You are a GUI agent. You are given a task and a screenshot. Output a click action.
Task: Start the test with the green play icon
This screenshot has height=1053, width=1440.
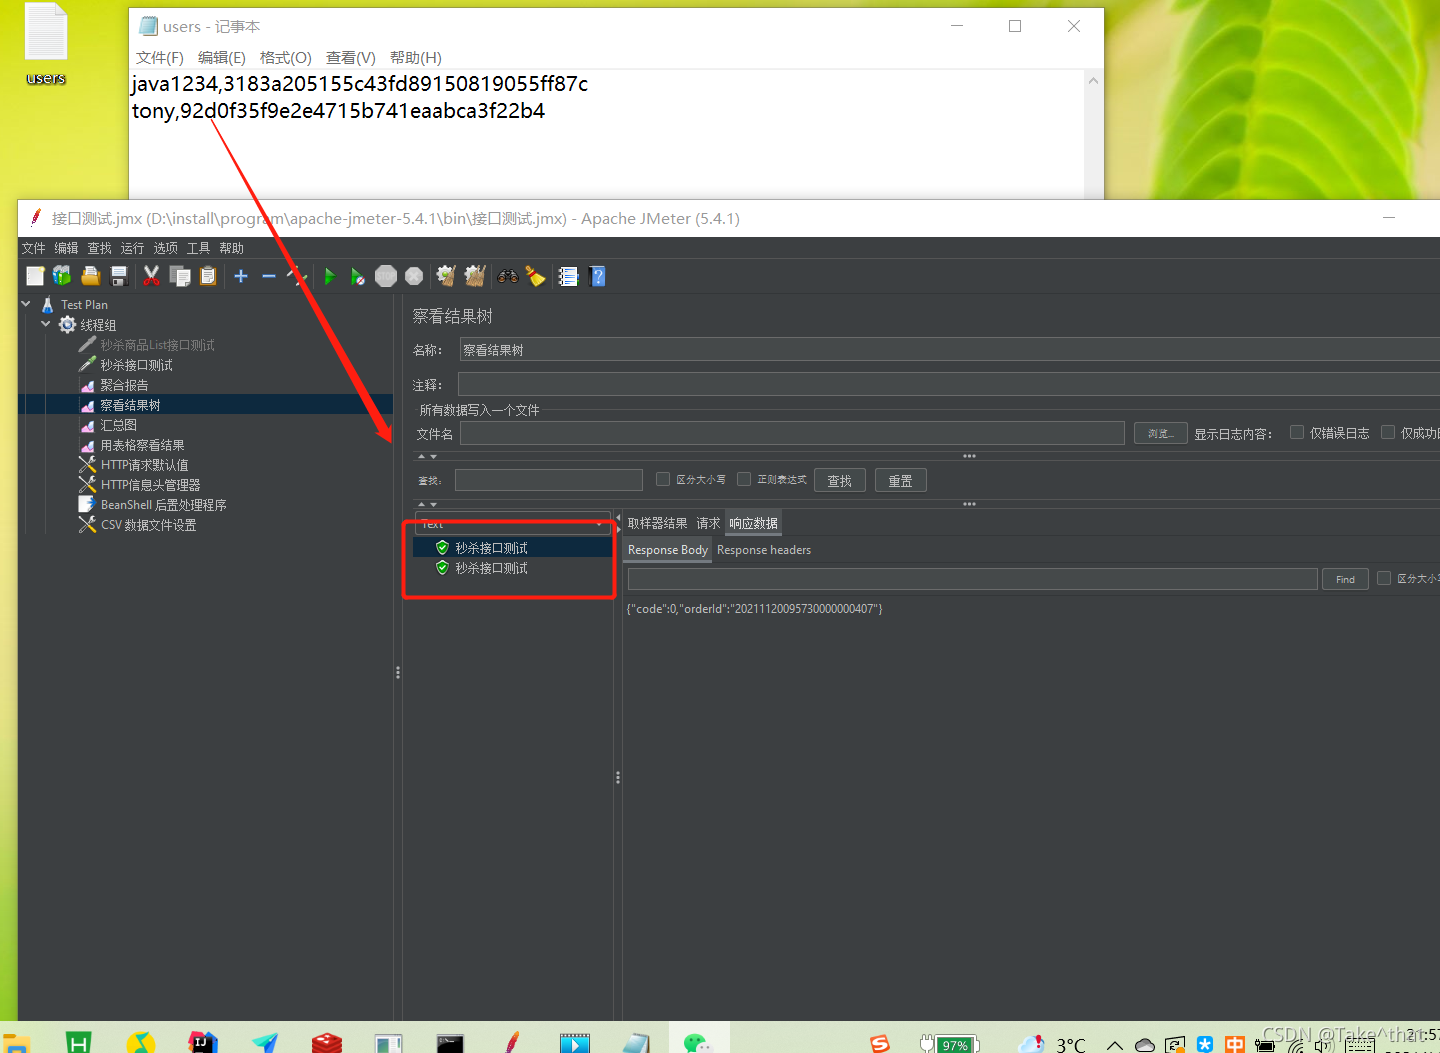[x=330, y=276]
